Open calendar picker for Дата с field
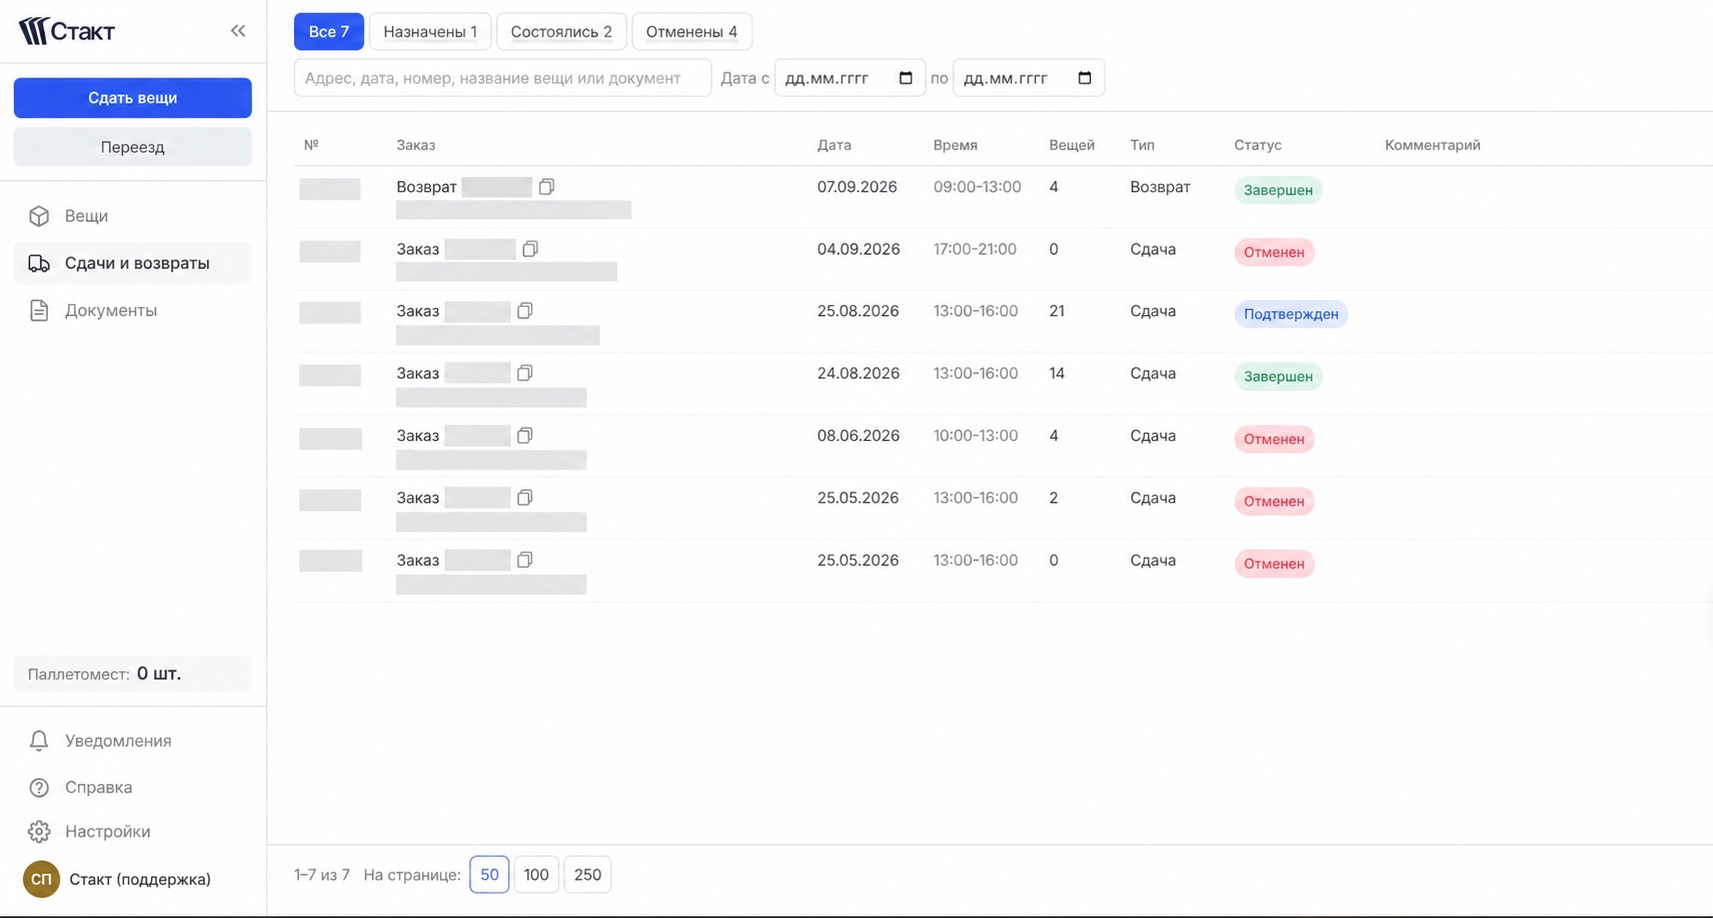Viewport: 1713px width, 918px height. [906, 78]
